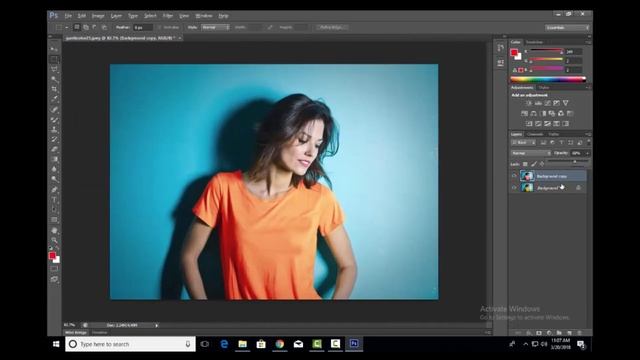The width and height of the screenshot is (640, 360).
Task: Open Microsoft Edge from taskbar
Action: tap(224, 344)
